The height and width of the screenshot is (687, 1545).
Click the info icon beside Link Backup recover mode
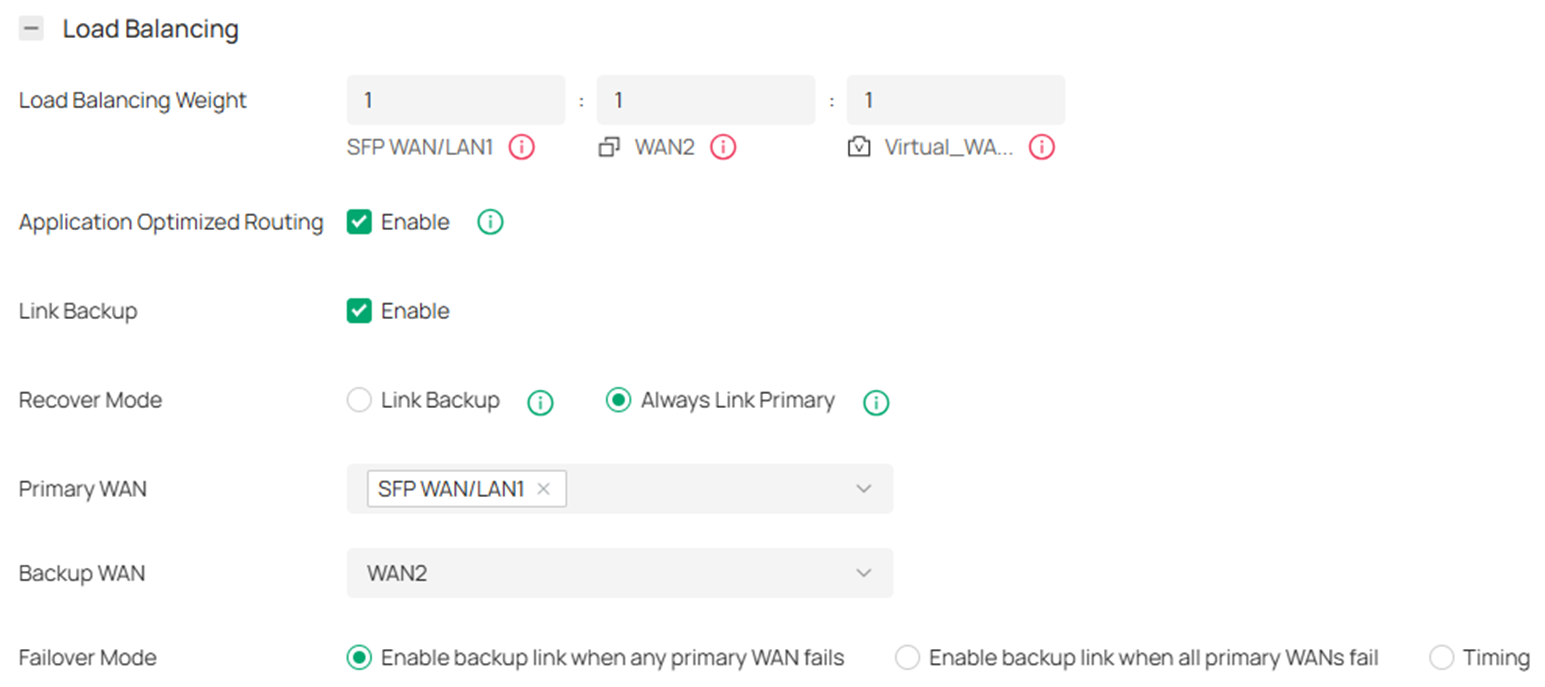[539, 402]
